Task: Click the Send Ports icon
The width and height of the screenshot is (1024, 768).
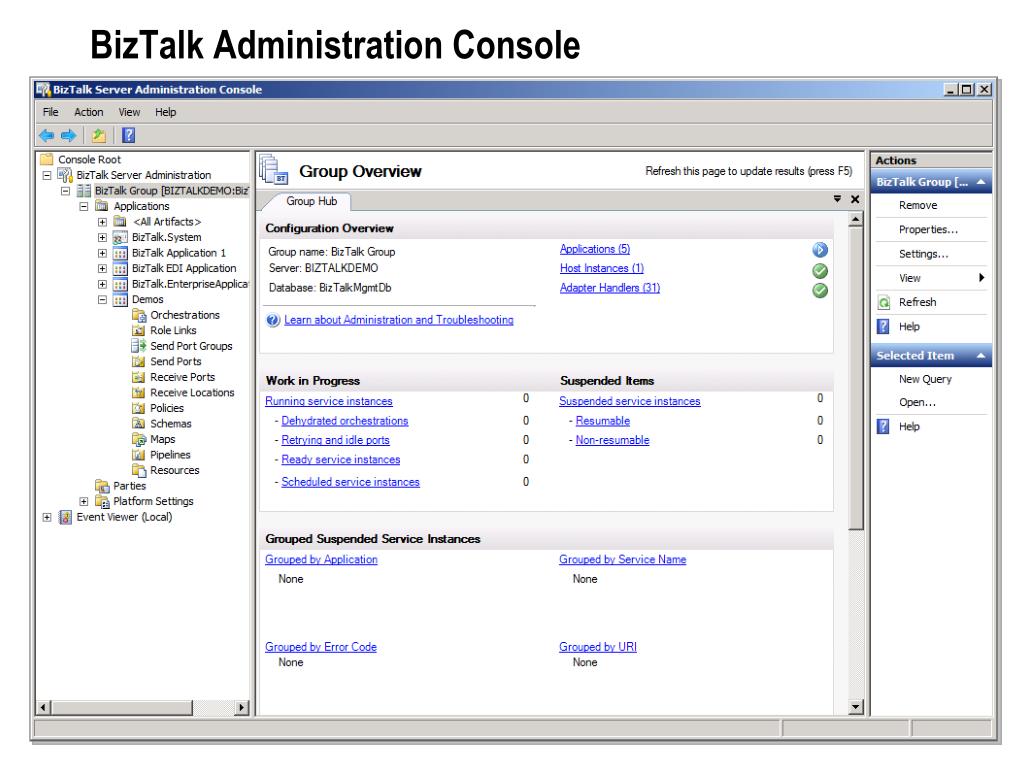Action: 138,362
